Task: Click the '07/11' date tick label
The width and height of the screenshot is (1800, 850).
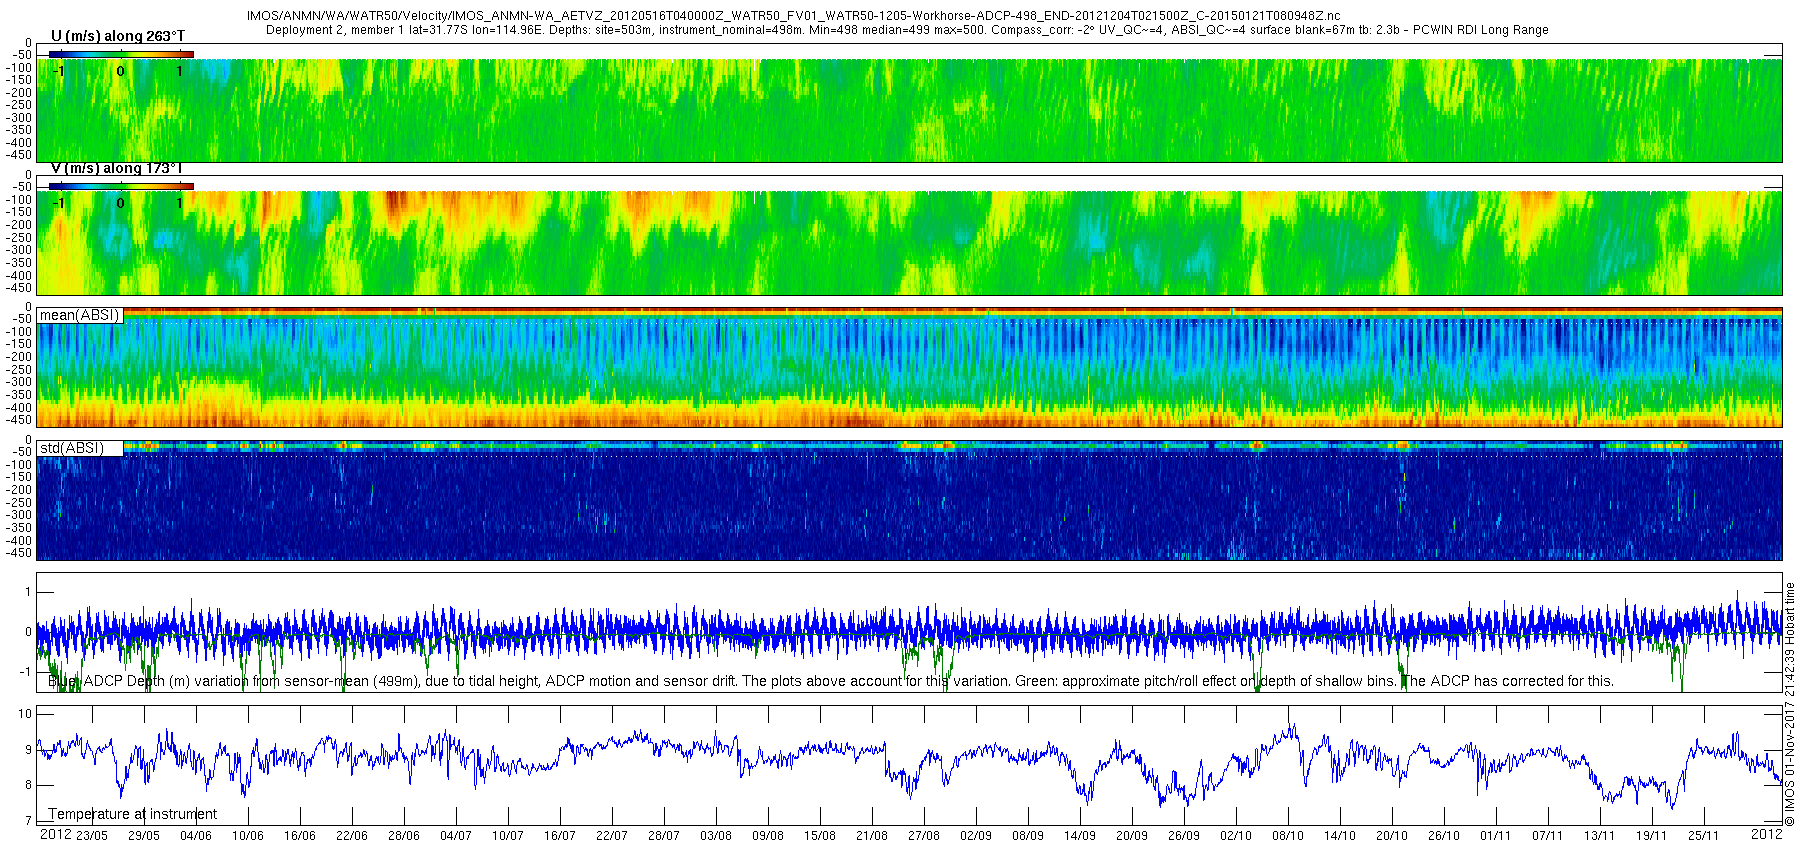Action: (1548, 836)
